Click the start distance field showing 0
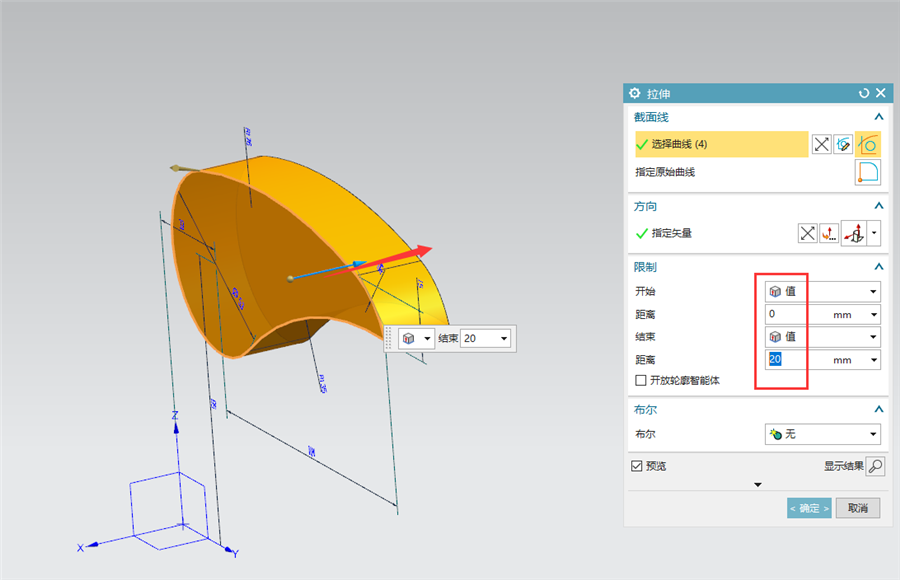The height and width of the screenshot is (580, 900). (797, 314)
